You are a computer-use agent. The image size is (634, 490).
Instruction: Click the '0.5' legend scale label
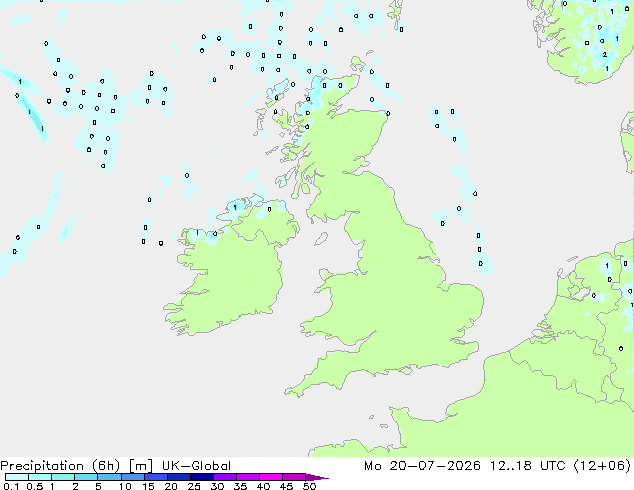point(34,486)
